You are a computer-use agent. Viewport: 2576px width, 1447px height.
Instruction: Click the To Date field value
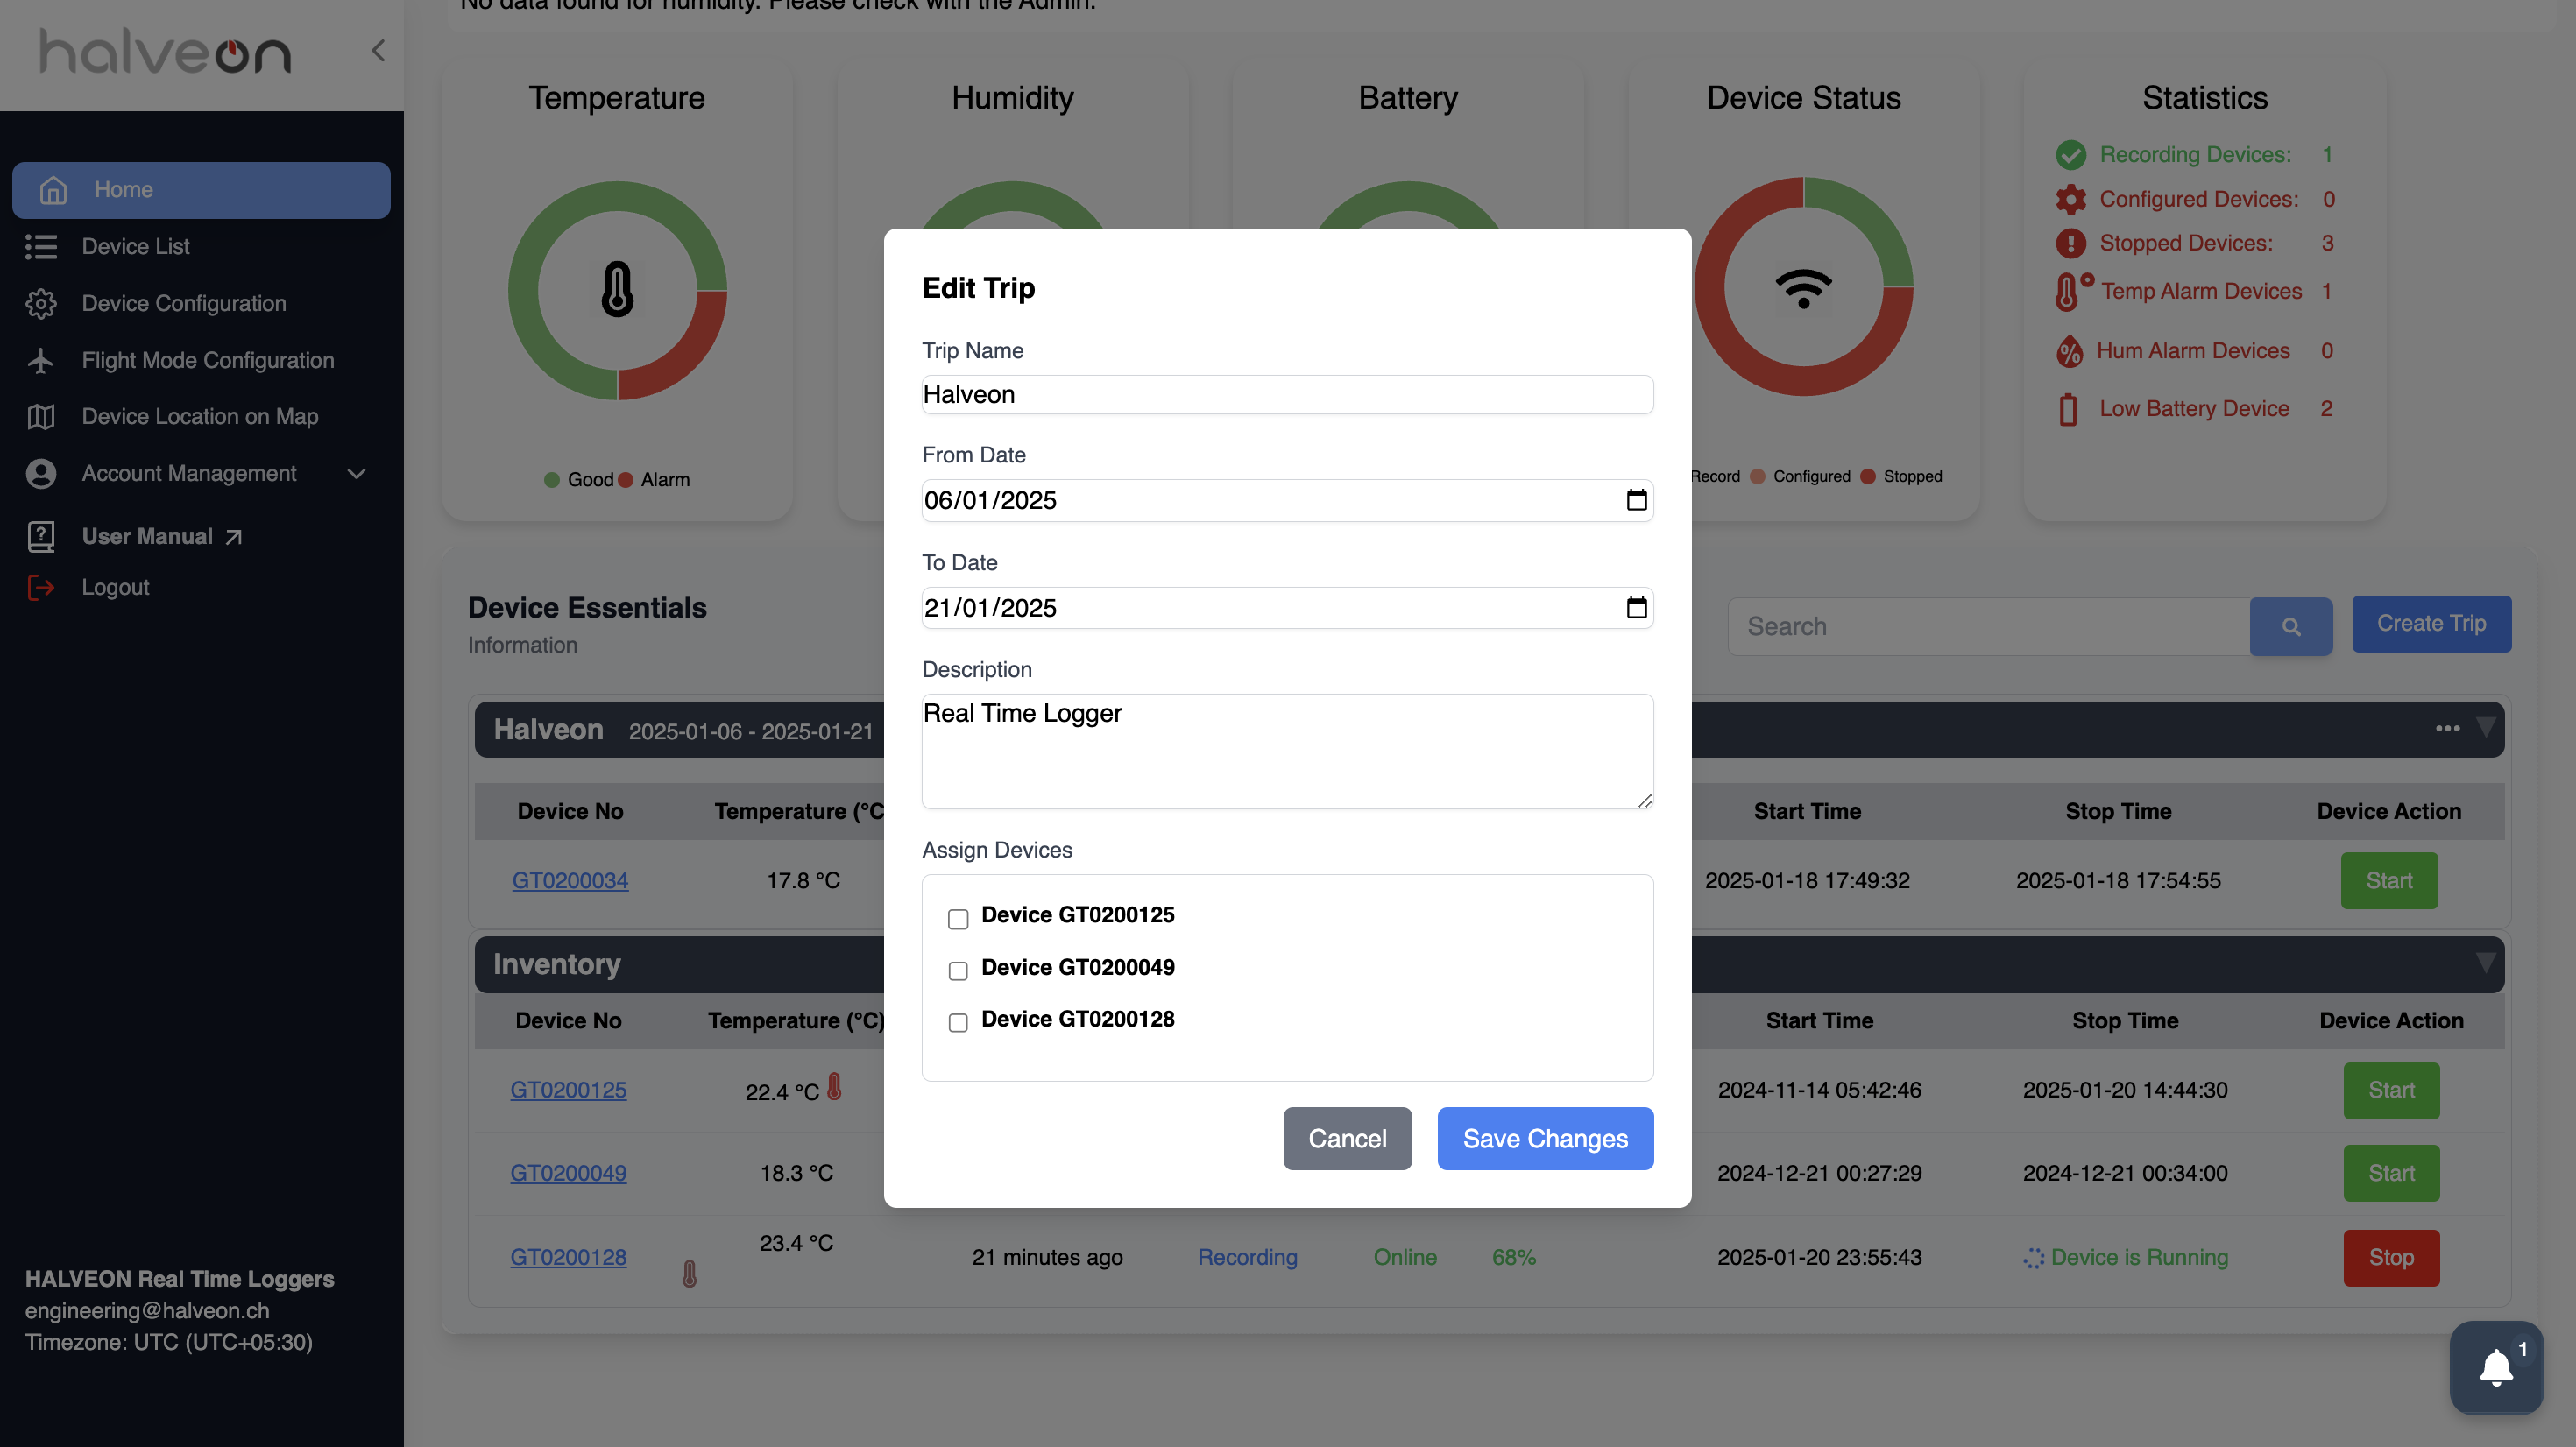coord(990,607)
